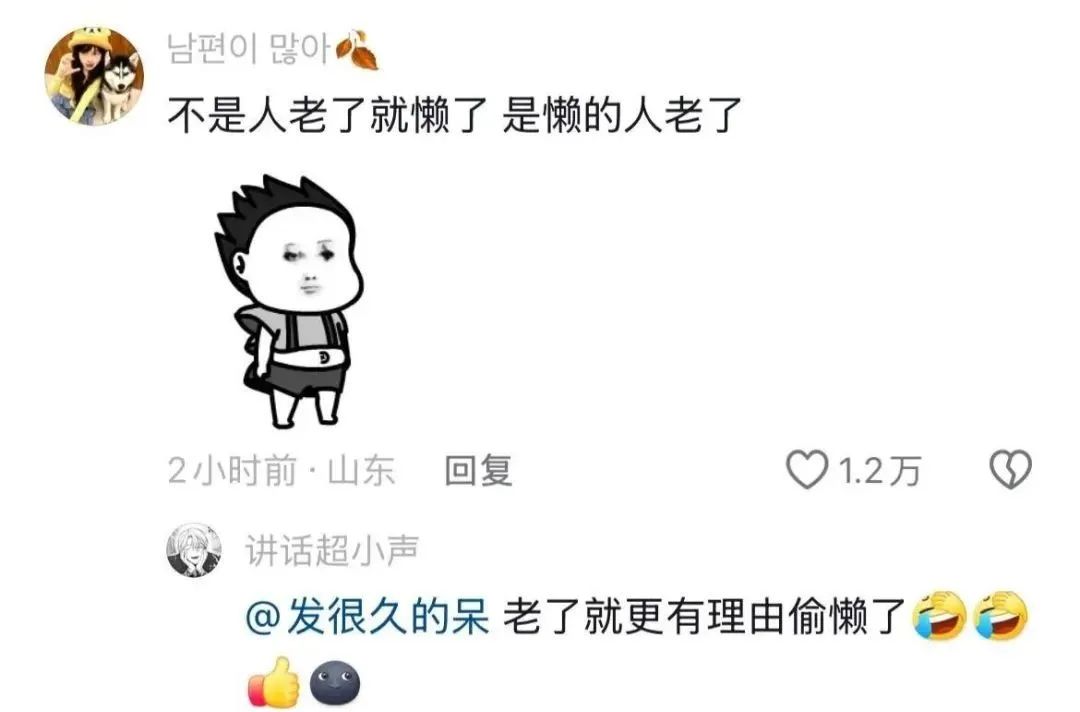This screenshot has height=712, width=1080.
Task: Open the profile of 남편이 많아 via the username
Action: [249, 49]
